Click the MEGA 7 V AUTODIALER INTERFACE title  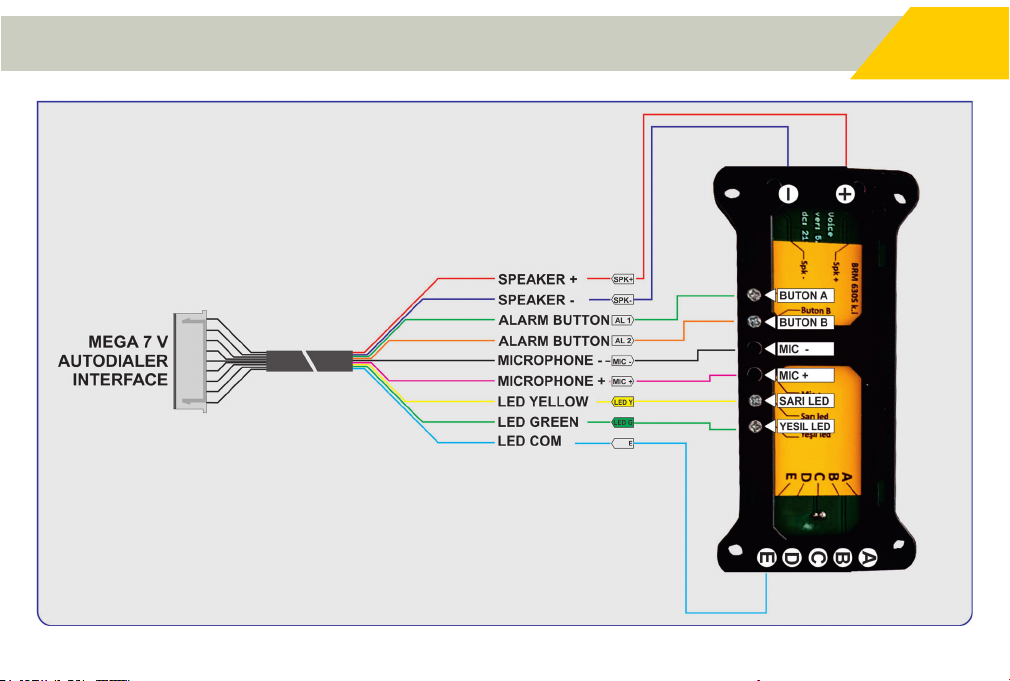coord(113,361)
